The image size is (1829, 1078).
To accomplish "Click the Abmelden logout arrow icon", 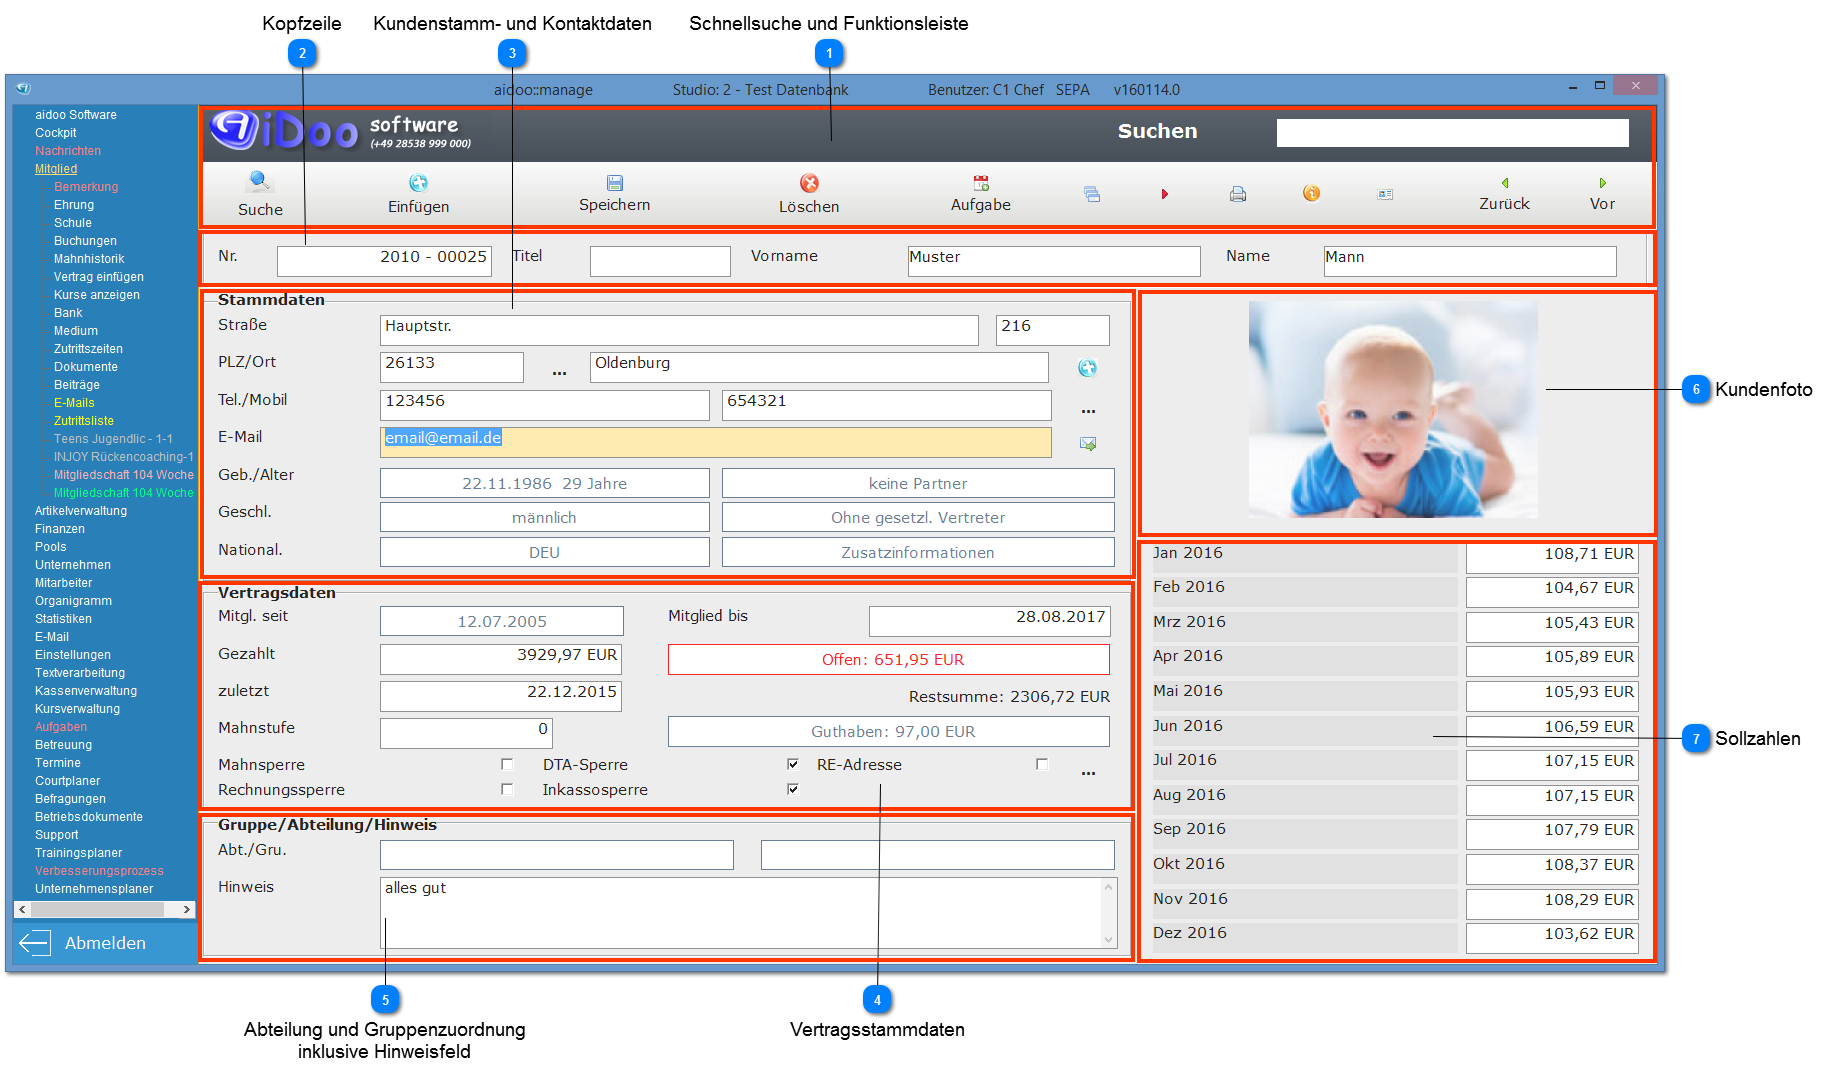I will [x=35, y=942].
